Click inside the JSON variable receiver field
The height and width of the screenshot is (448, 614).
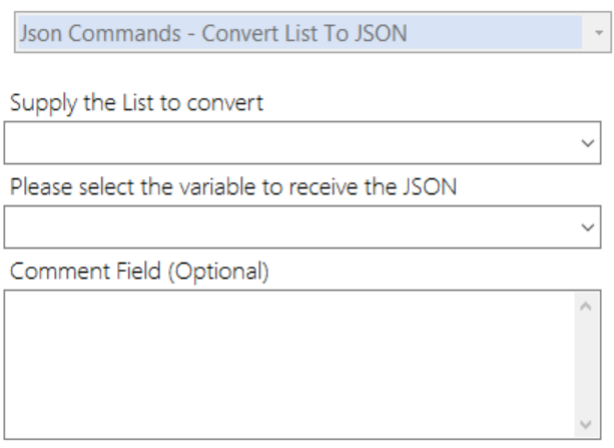tap(290, 228)
